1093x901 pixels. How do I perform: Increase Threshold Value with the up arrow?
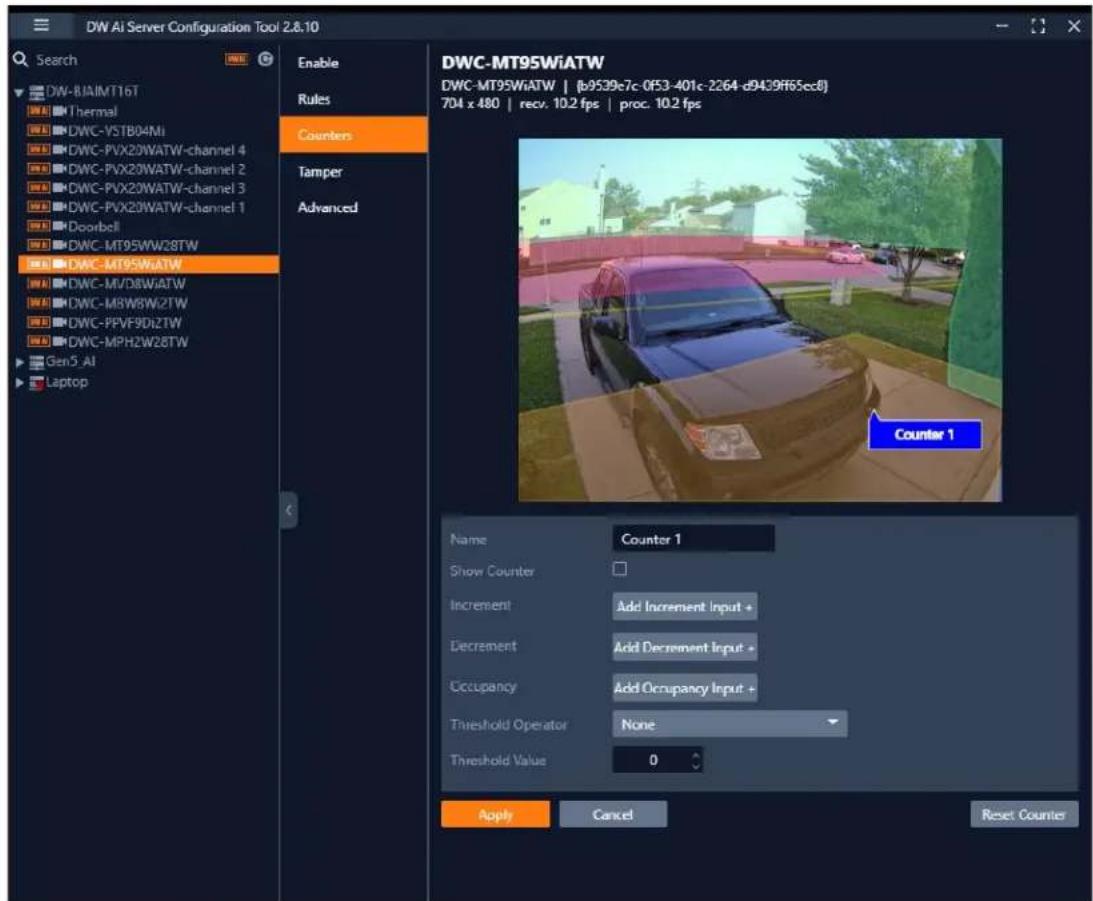696,754
